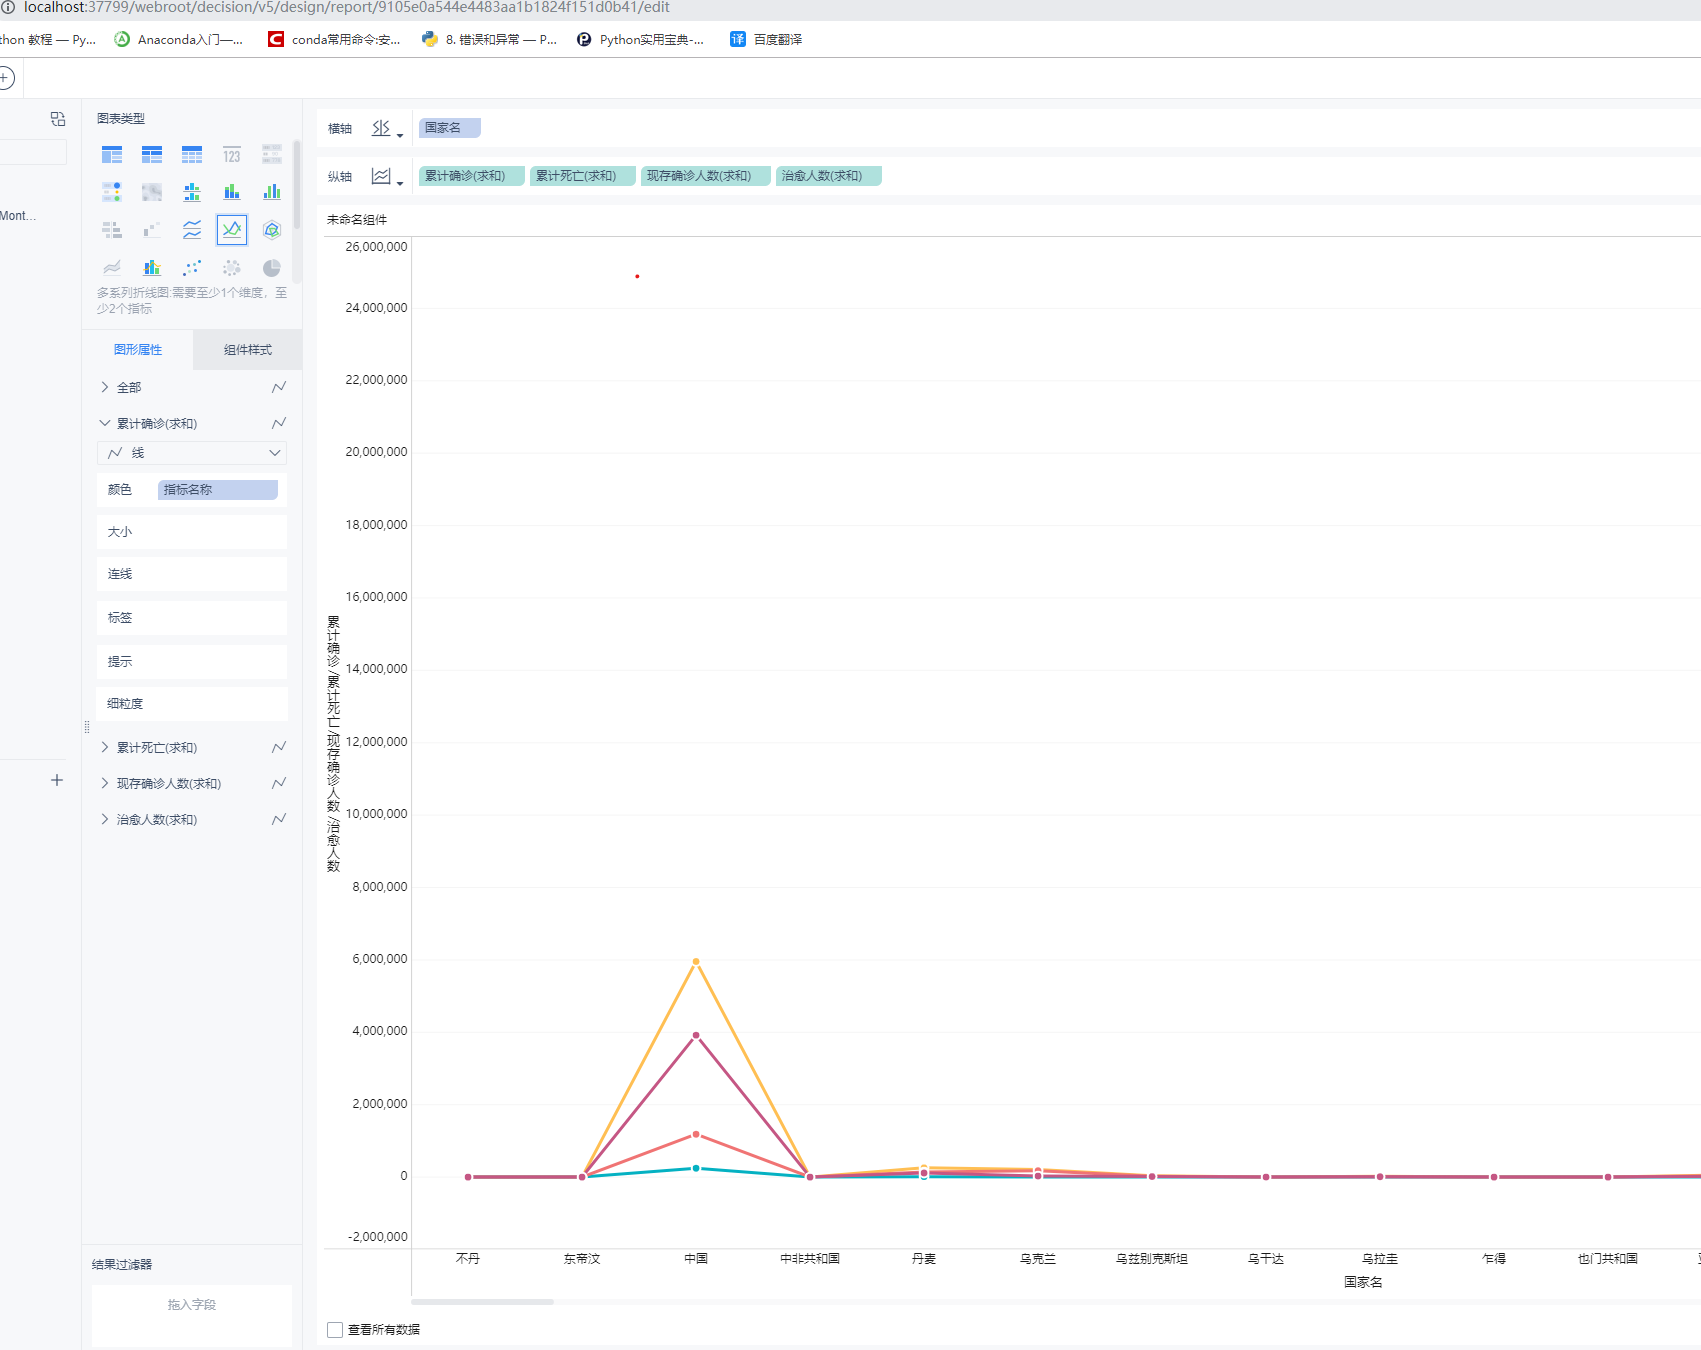Select the pie chart type icon
The height and width of the screenshot is (1350, 1701).
(271, 268)
